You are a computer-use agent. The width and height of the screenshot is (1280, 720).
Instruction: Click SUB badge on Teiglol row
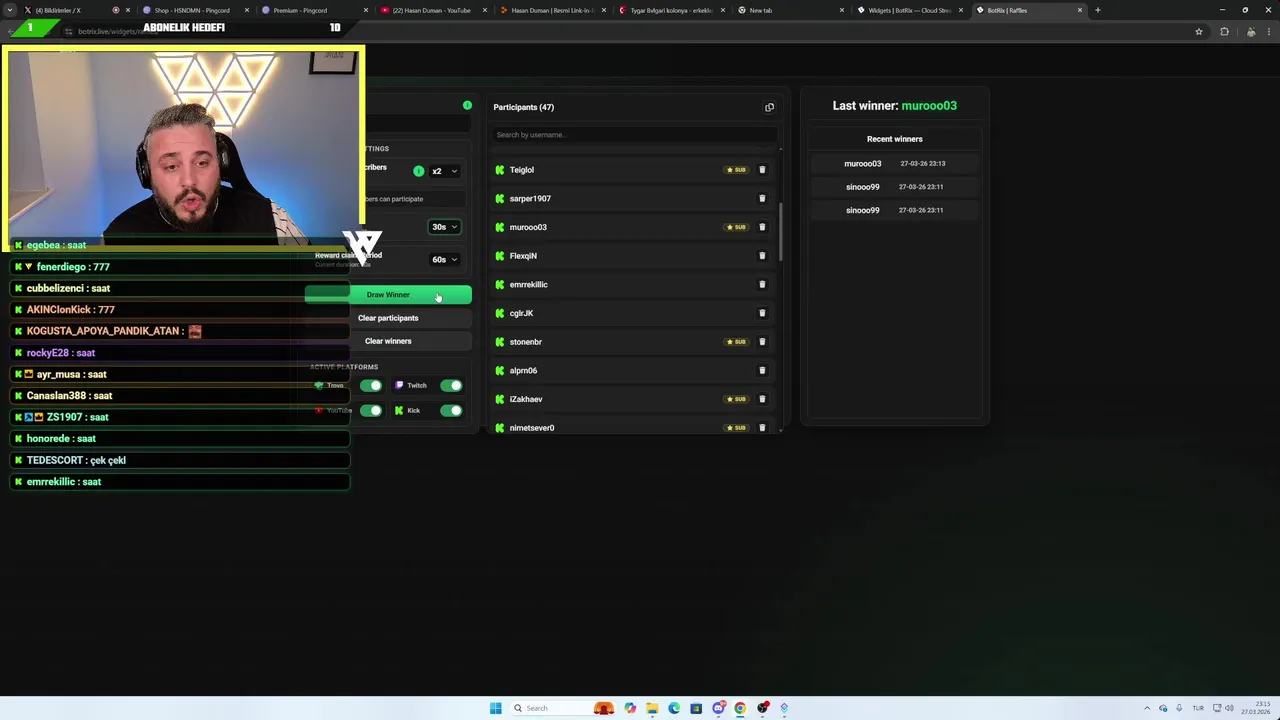click(x=736, y=170)
